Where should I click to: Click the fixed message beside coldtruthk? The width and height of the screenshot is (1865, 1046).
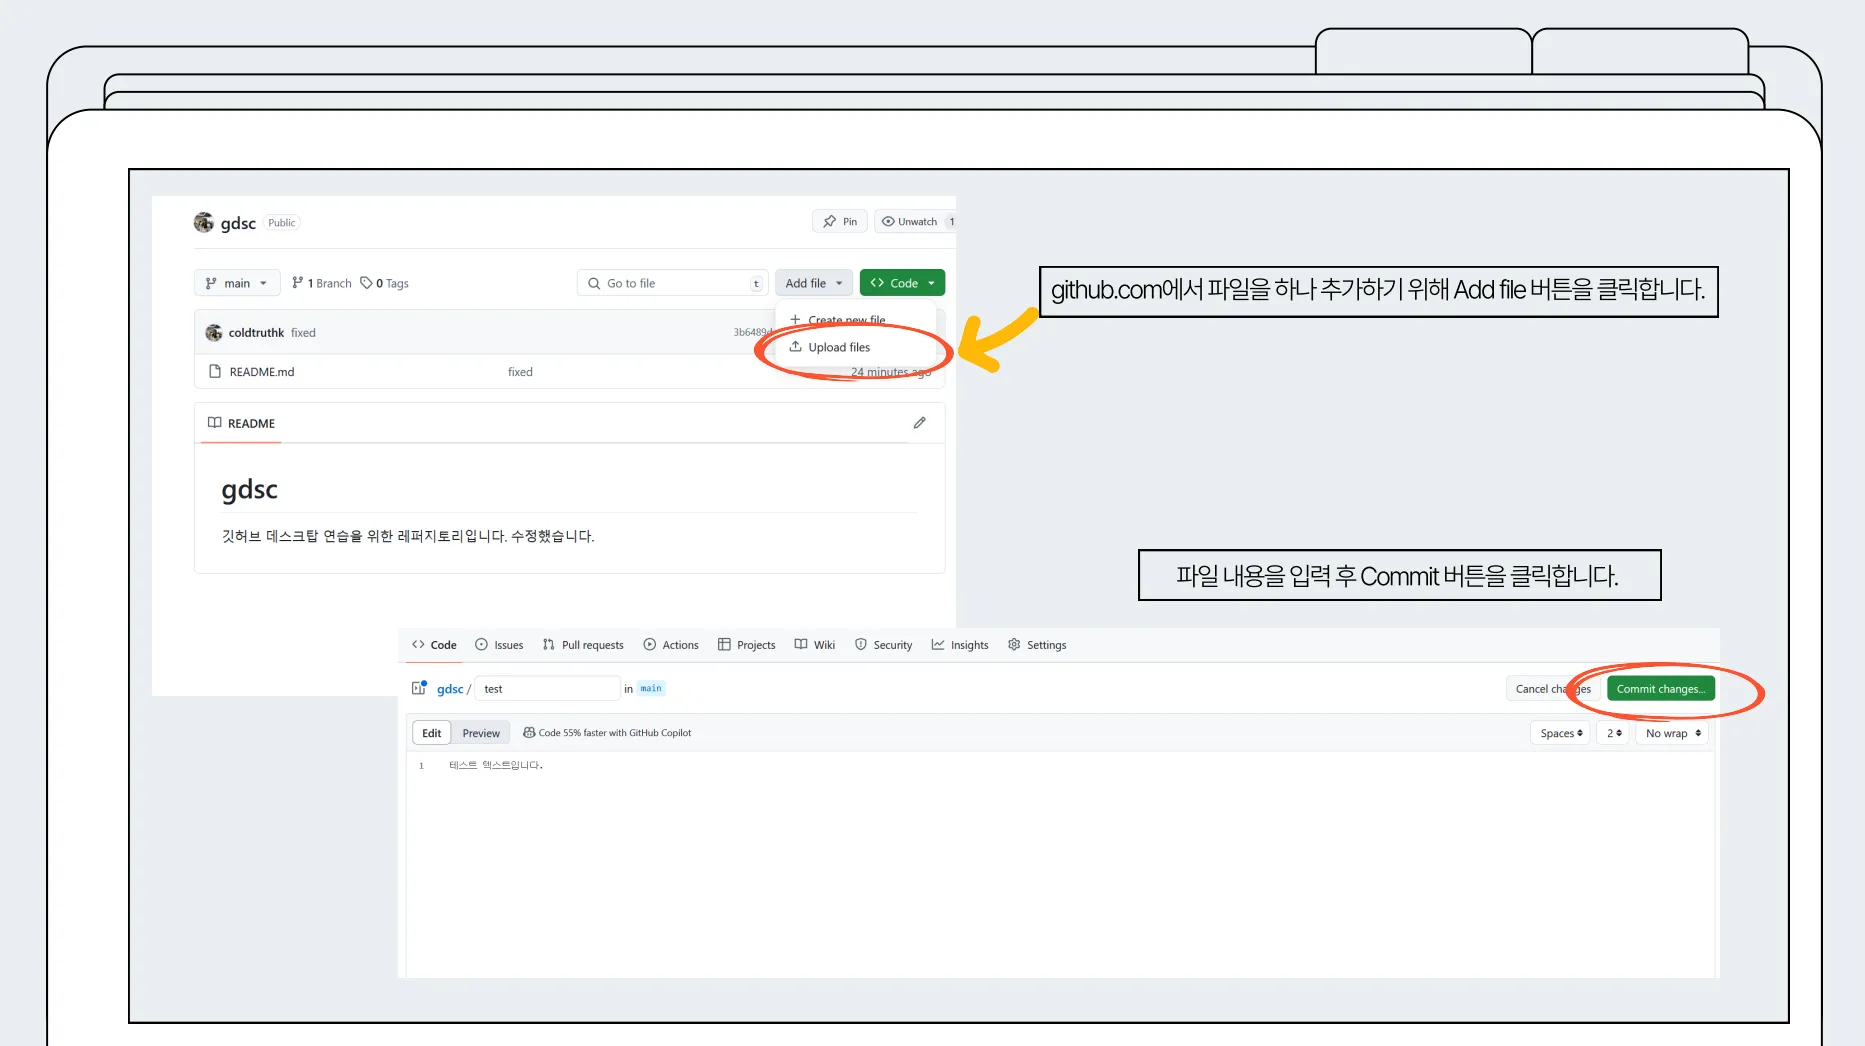tap(303, 333)
